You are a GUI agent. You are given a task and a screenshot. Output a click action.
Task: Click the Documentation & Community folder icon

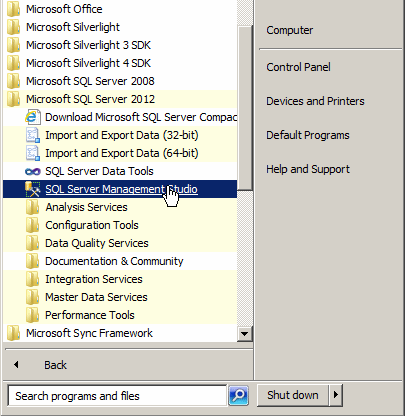(x=33, y=261)
